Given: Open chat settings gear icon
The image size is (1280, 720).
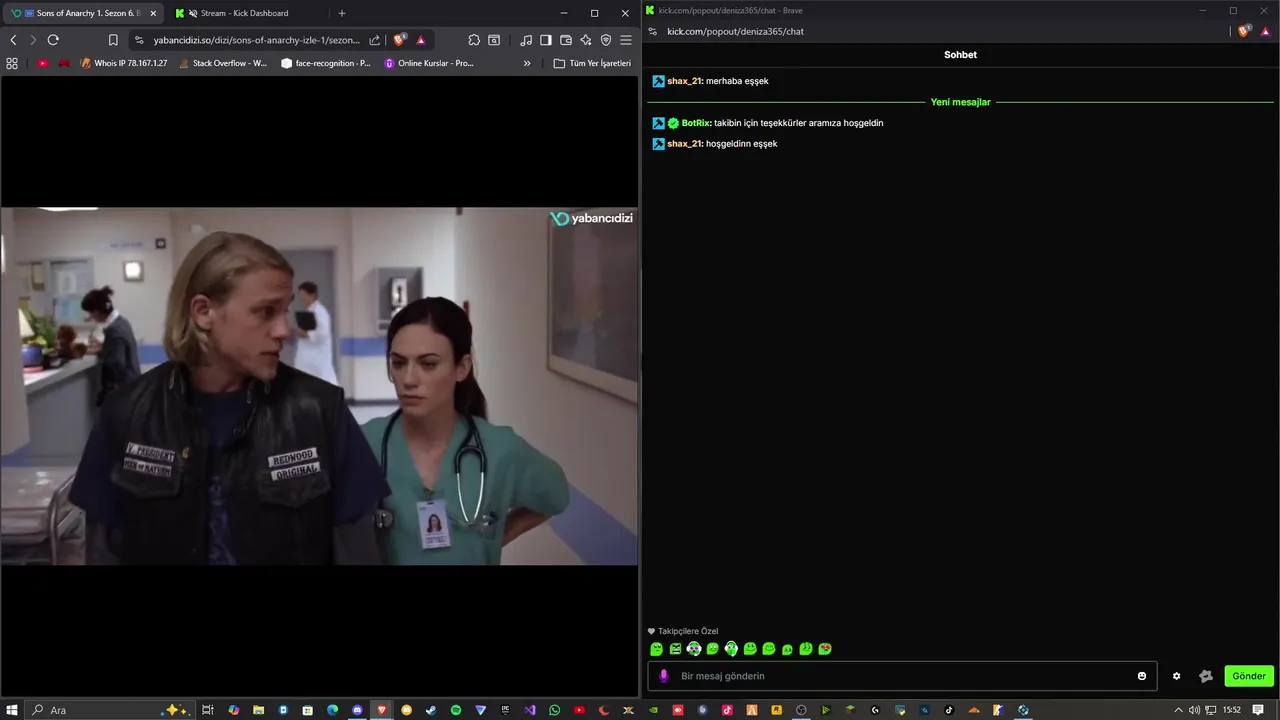Looking at the screenshot, I should (x=1176, y=676).
